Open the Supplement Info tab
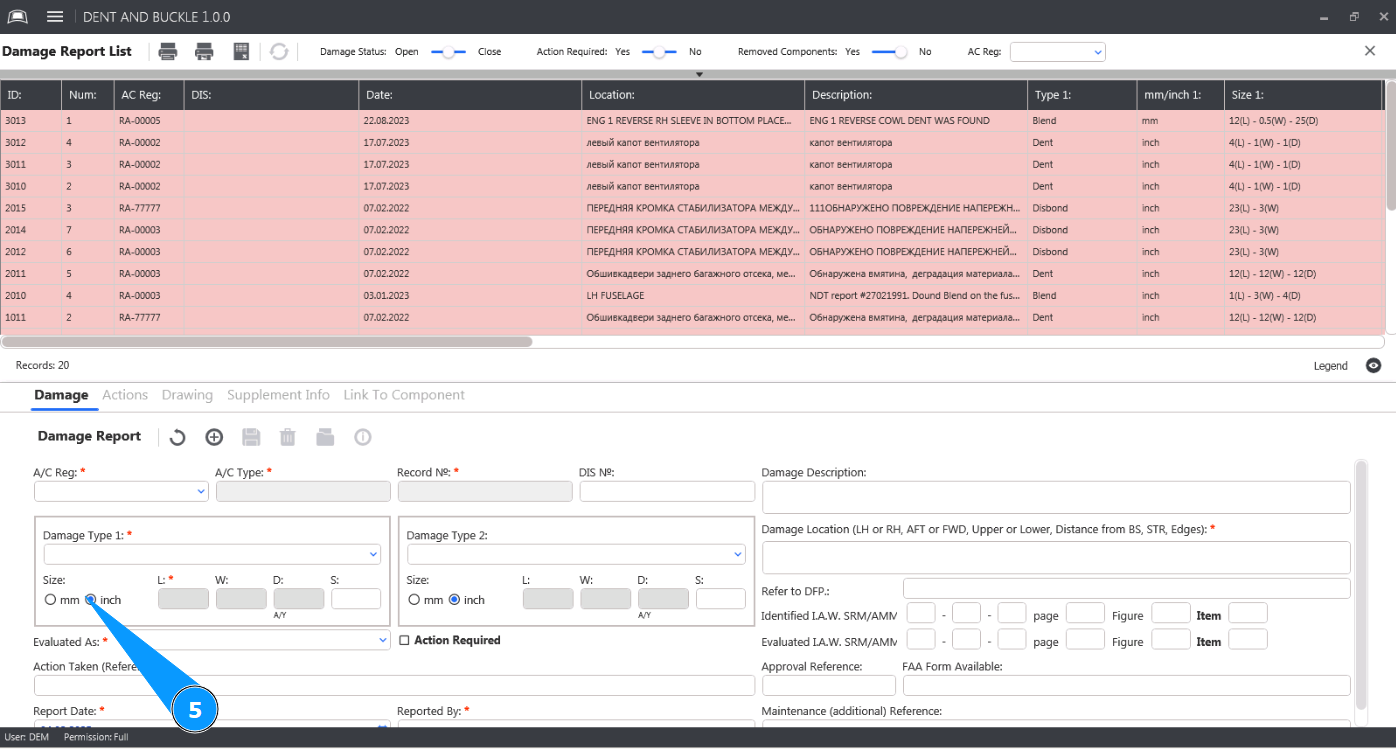 278,395
